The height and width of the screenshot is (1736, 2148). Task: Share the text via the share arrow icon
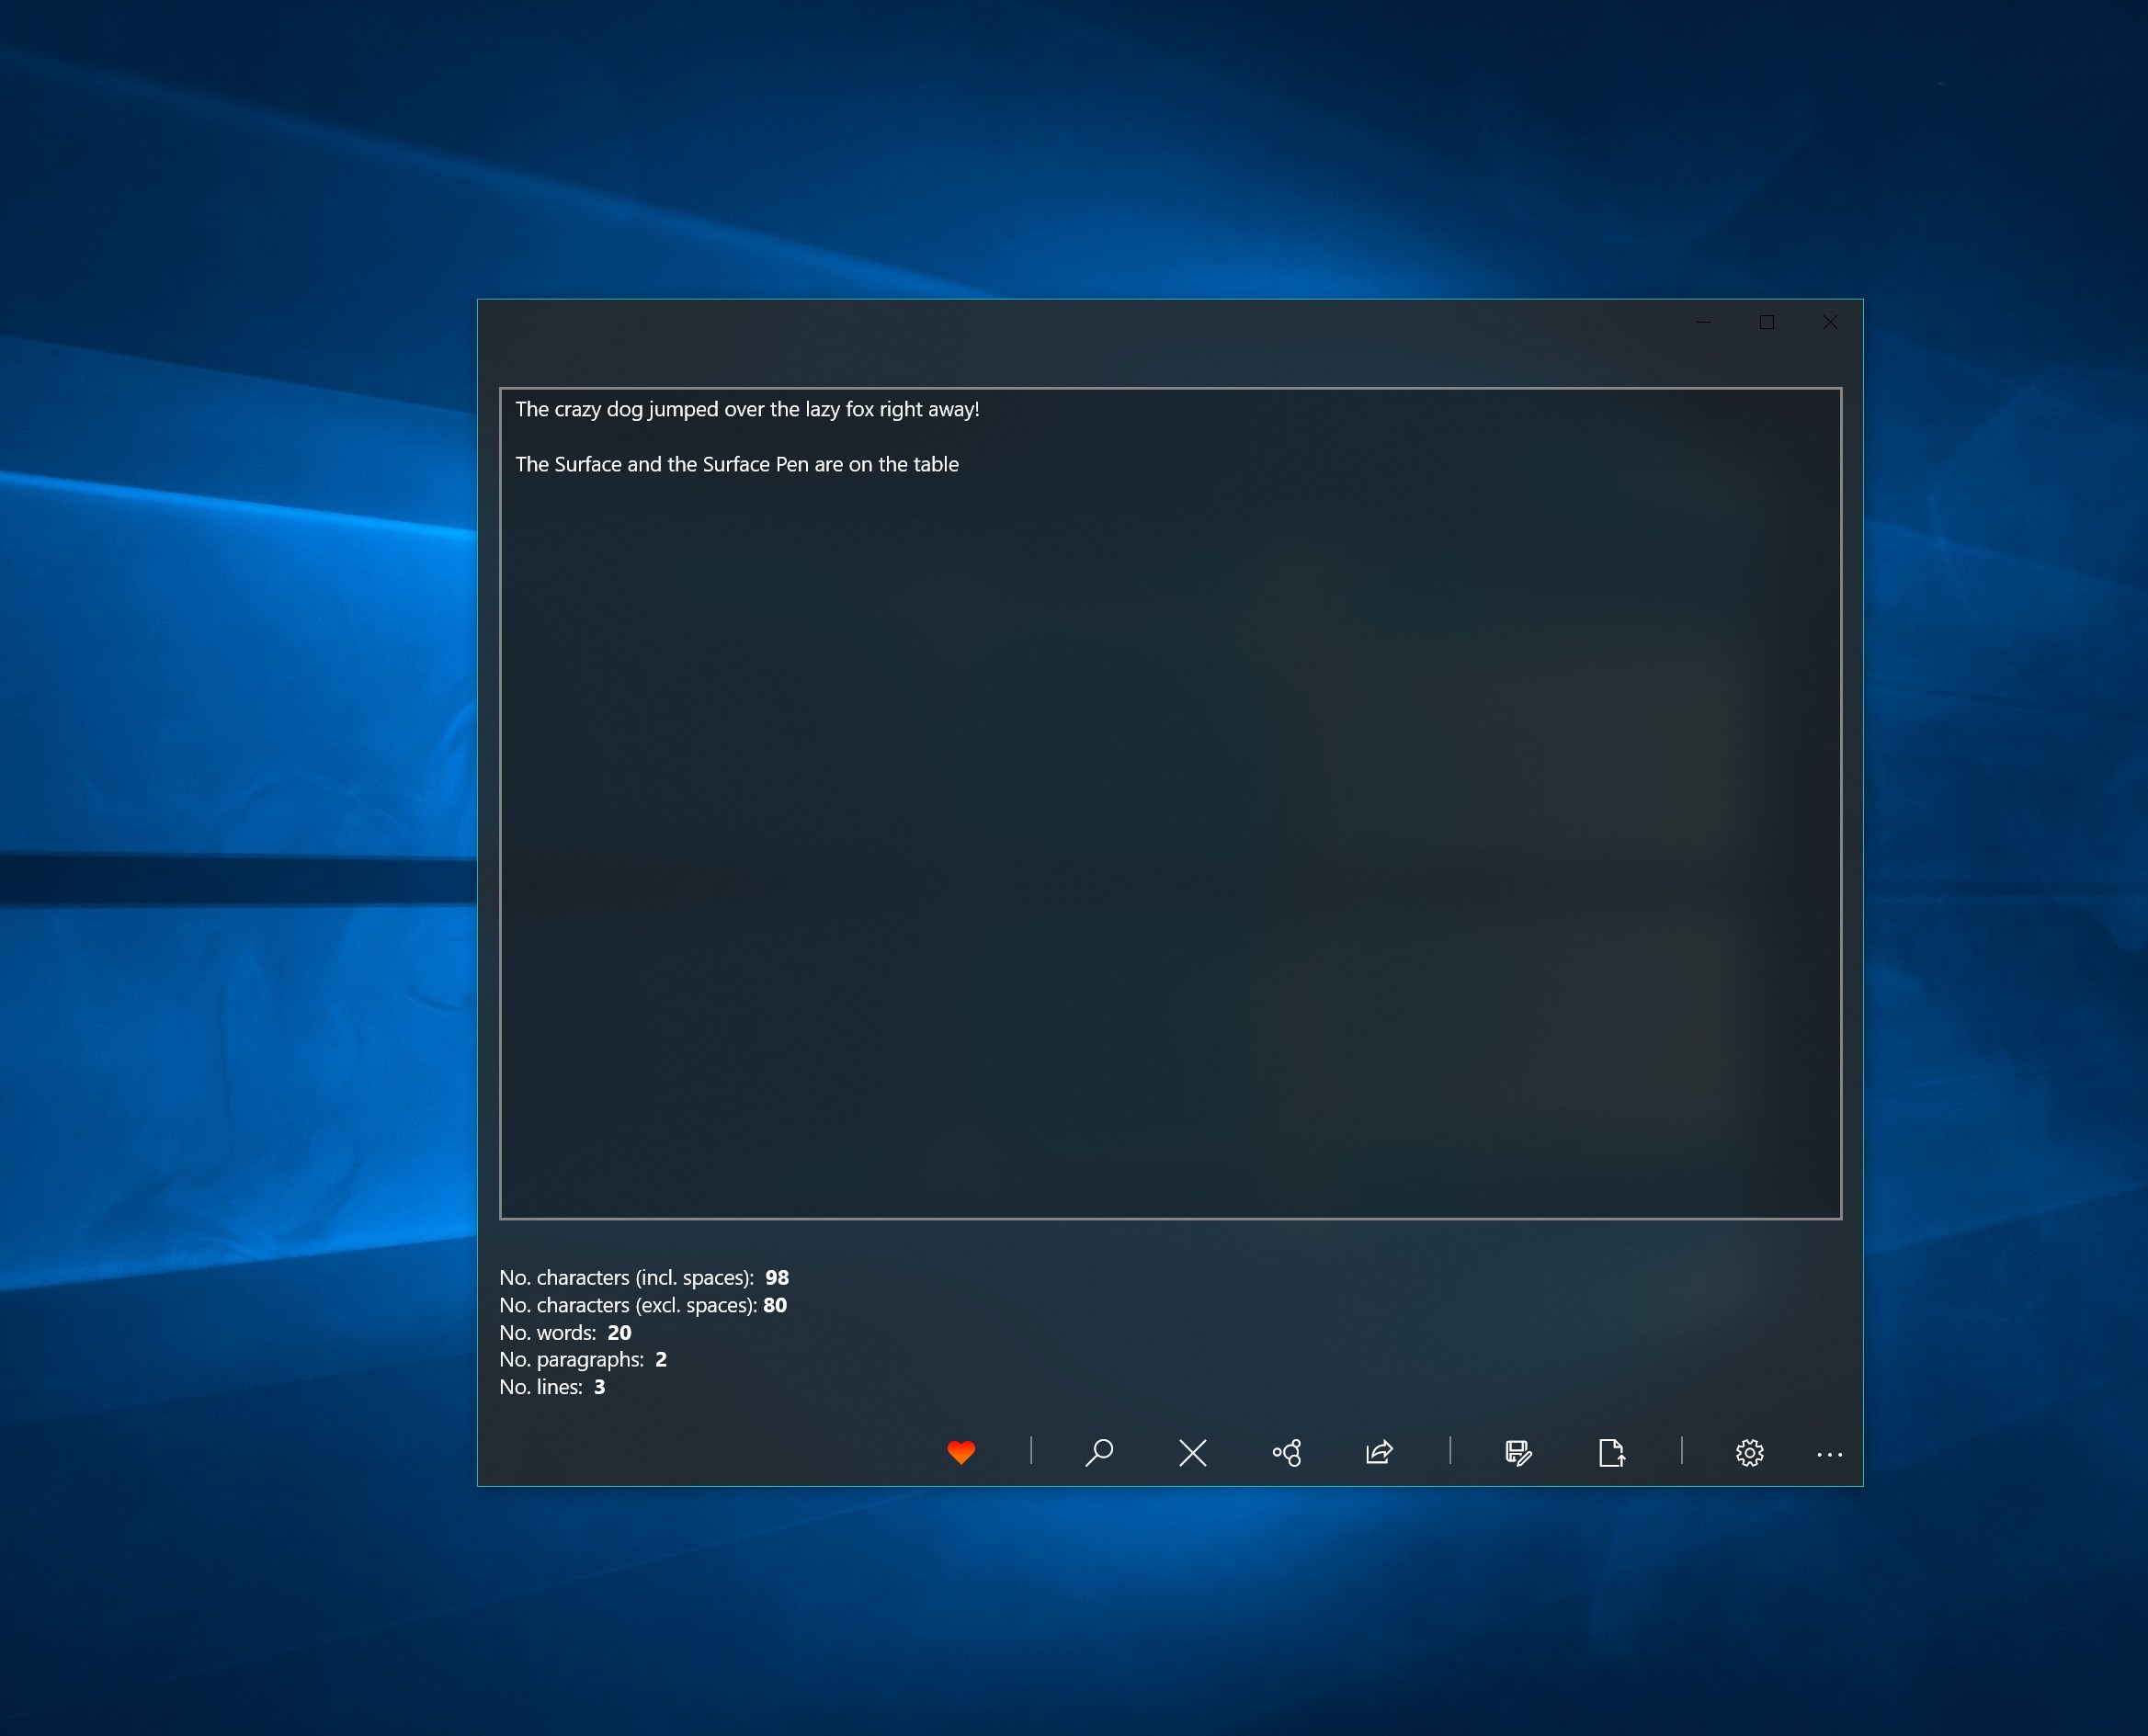pyautogui.click(x=1379, y=1452)
